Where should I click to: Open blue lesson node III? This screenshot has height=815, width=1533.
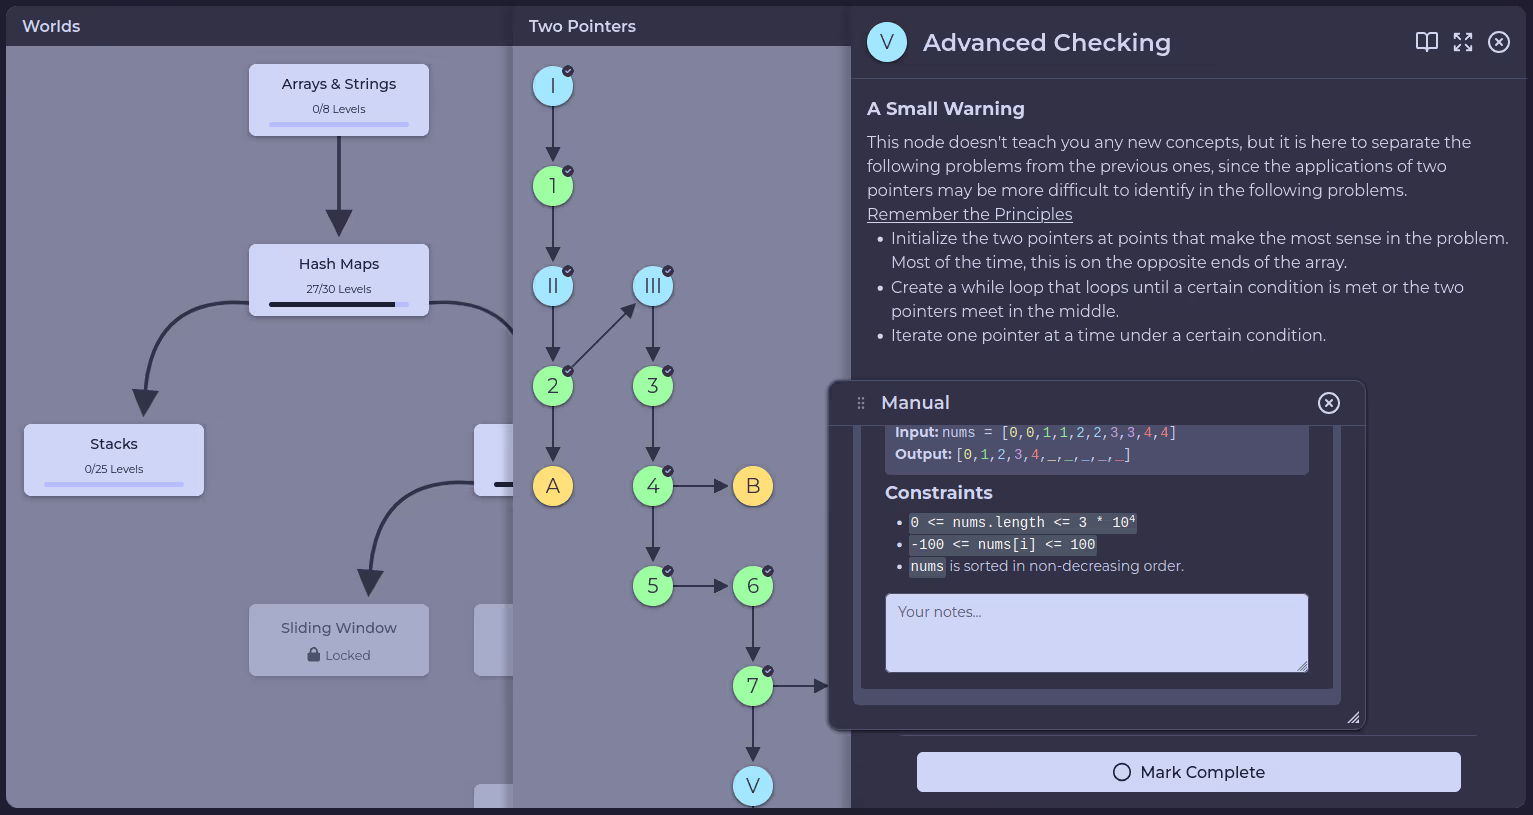[x=653, y=286]
